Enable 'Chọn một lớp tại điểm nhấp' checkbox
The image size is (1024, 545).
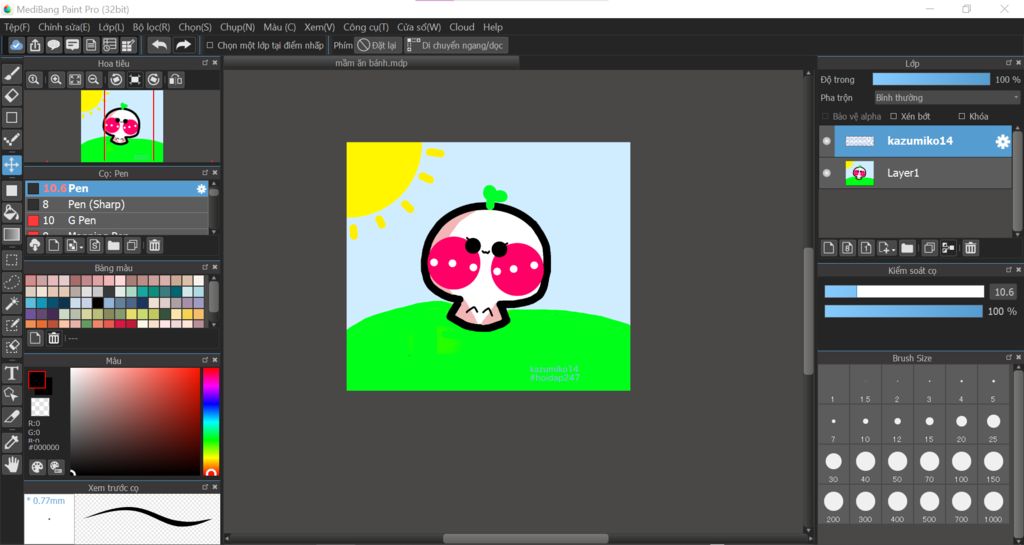[x=210, y=45]
